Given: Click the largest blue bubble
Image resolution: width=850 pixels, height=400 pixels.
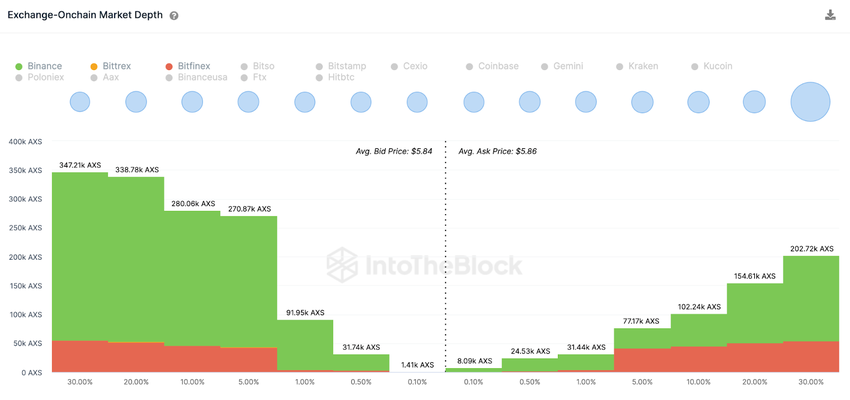Looking at the screenshot, I should click(x=811, y=102).
